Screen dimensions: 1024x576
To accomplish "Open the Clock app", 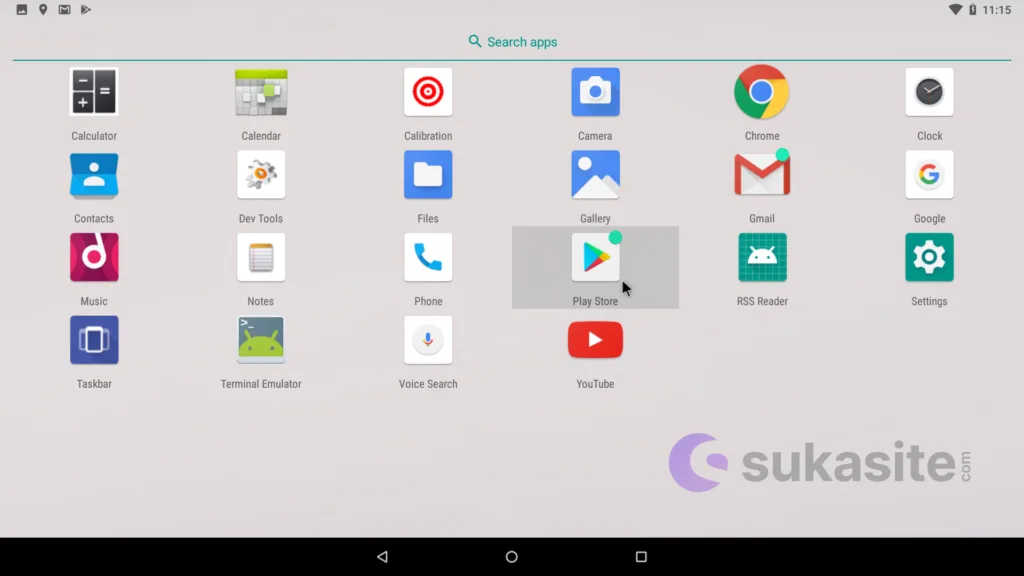I will [929, 92].
